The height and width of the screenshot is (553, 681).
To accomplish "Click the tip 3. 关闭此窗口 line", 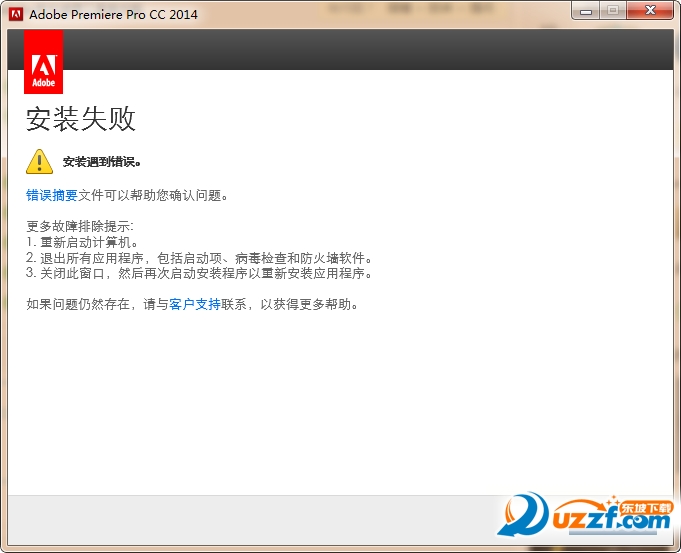I will [x=199, y=273].
